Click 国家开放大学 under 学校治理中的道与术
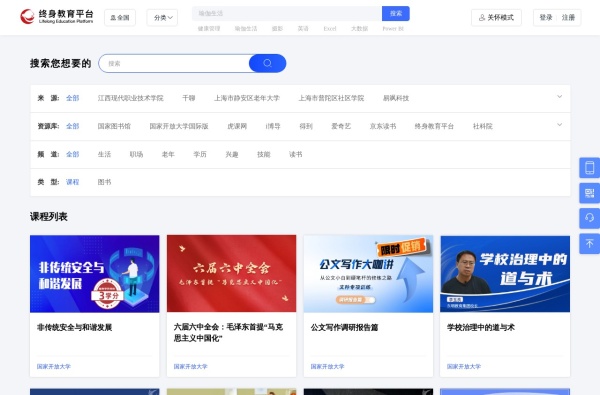600x395 pixels. pos(464,367)
